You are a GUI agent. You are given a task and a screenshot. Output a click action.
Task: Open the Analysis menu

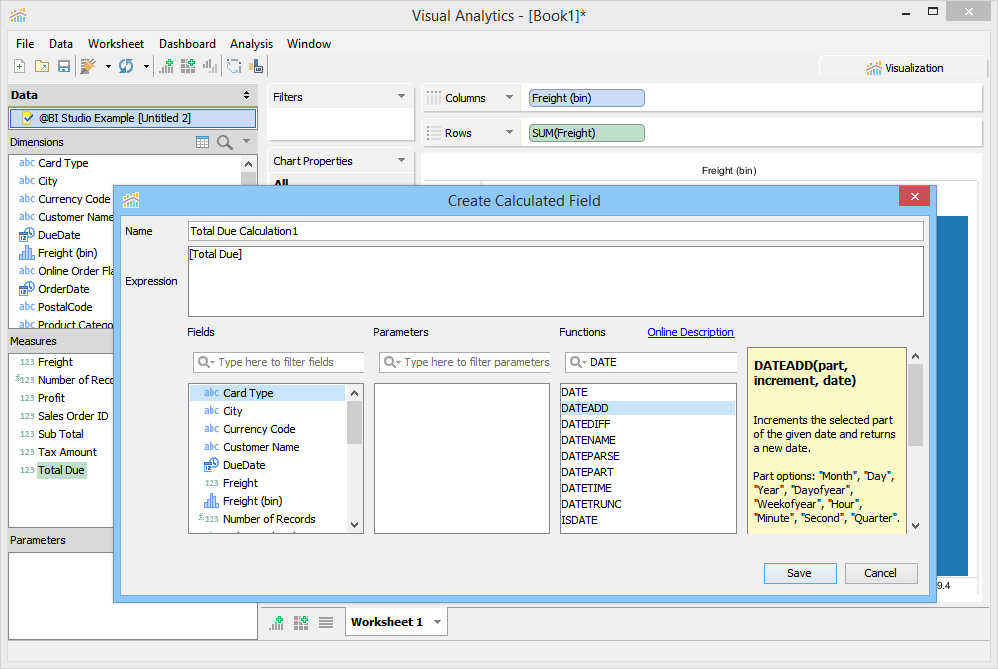tap(251, 44)
